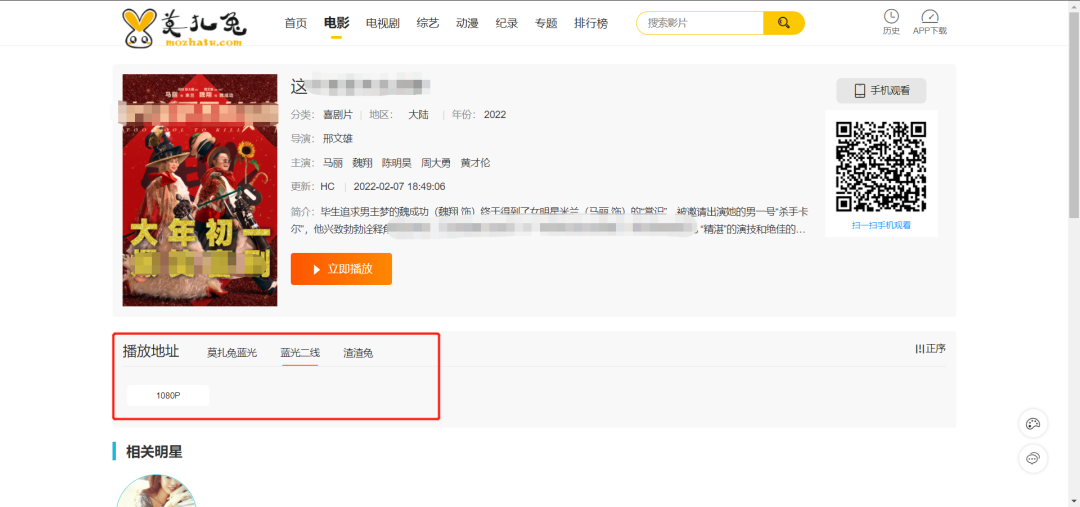Select the 1080P episode button
The height and width of the screenshot is (507, 1080).
click(168, 395)
